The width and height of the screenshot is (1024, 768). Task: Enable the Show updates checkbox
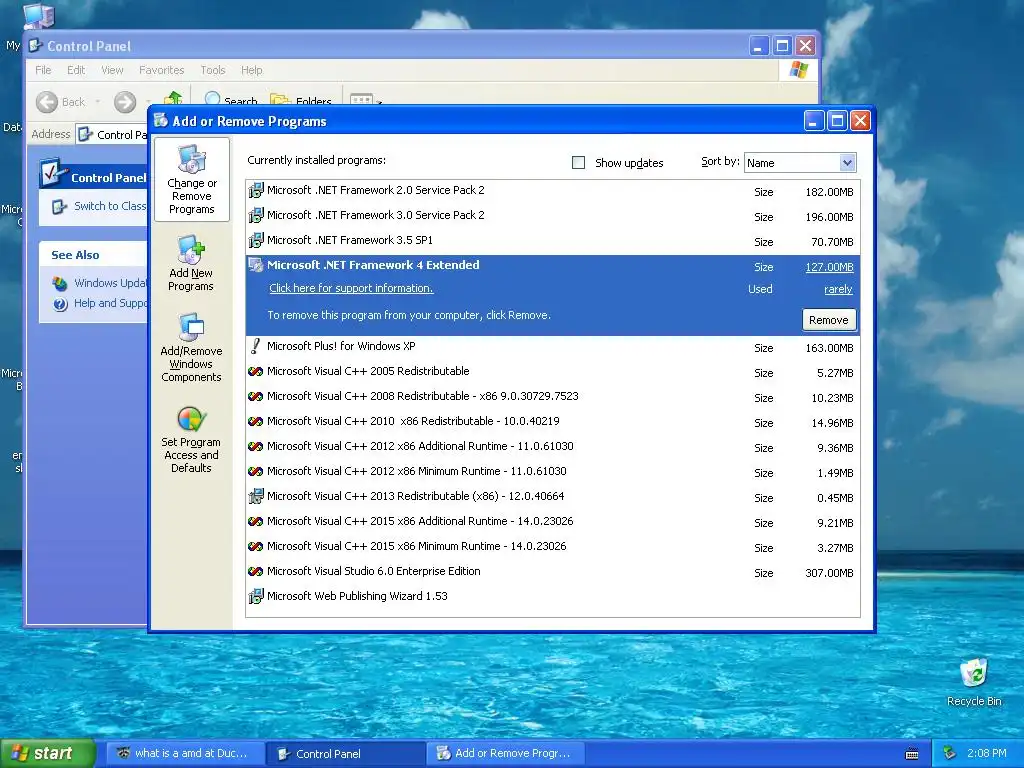579,163
